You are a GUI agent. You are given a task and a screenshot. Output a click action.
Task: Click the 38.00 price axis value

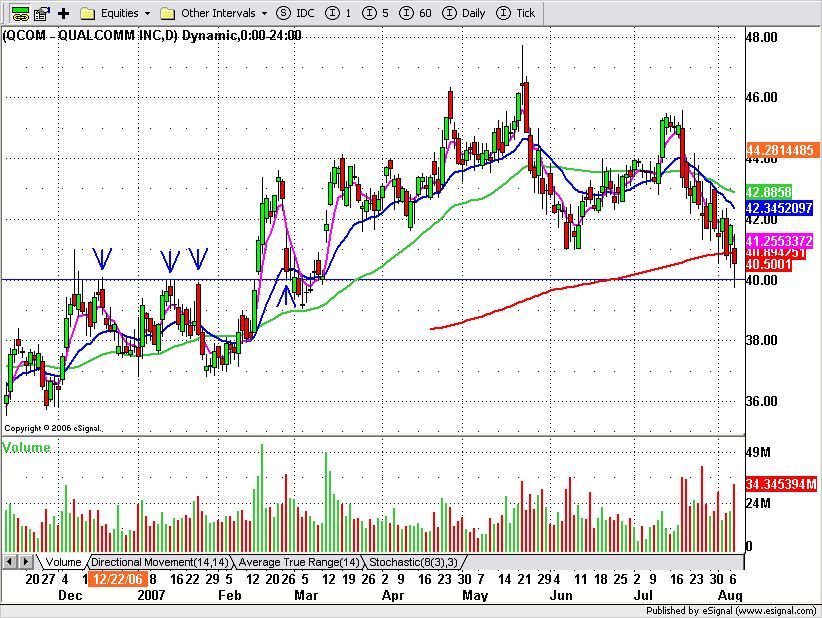[x=762, y=340]
